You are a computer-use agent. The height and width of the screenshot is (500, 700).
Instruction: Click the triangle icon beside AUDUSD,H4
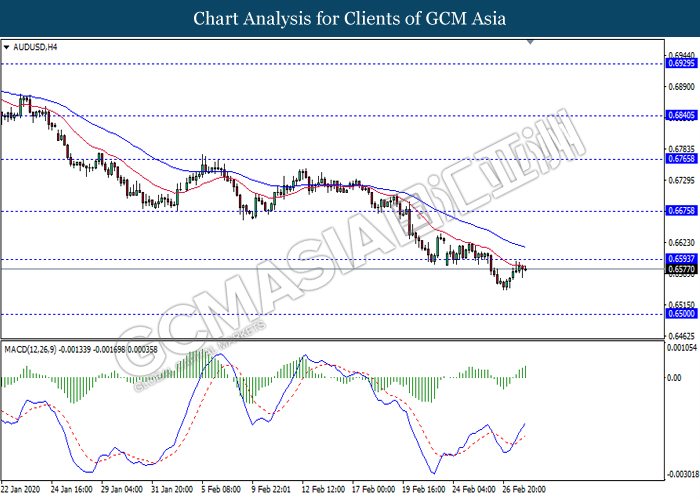point(8,46)
